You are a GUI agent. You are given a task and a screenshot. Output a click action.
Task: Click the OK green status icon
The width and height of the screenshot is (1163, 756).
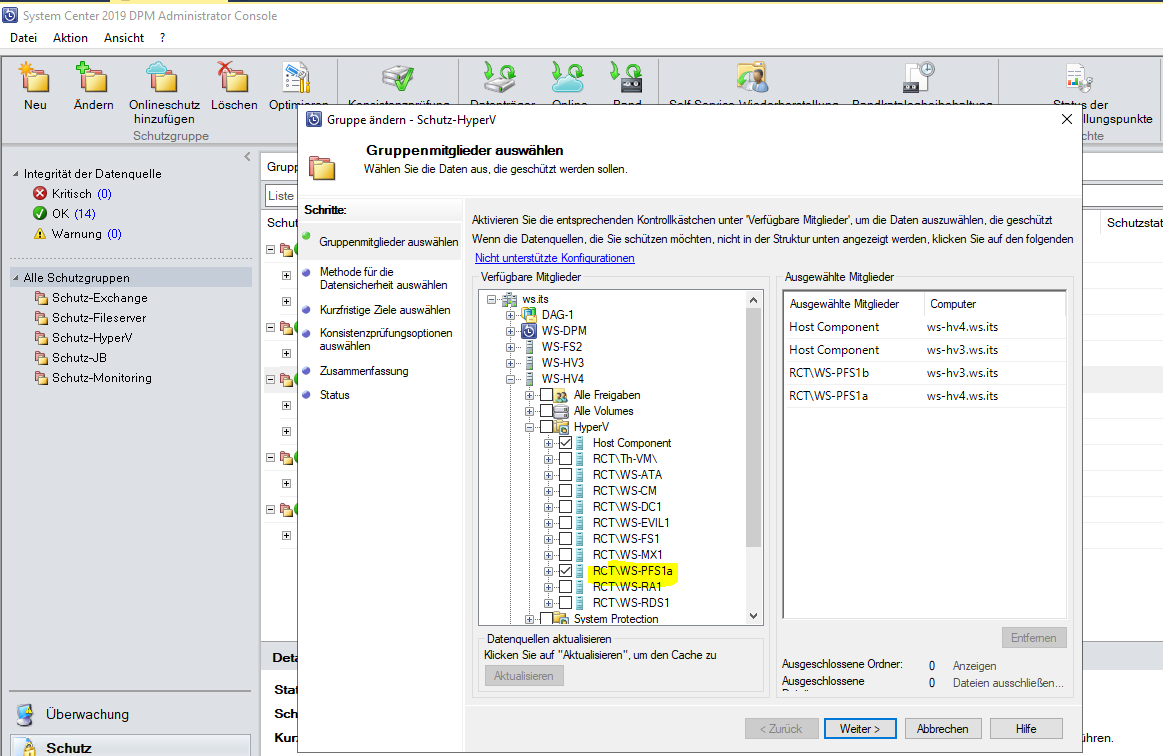[40, 214]
